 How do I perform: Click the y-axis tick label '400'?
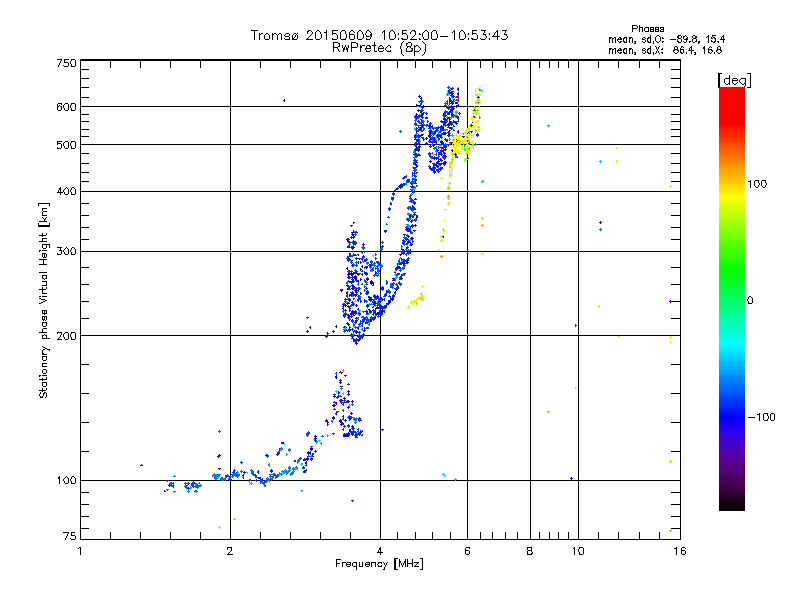[x=66, y=191]
